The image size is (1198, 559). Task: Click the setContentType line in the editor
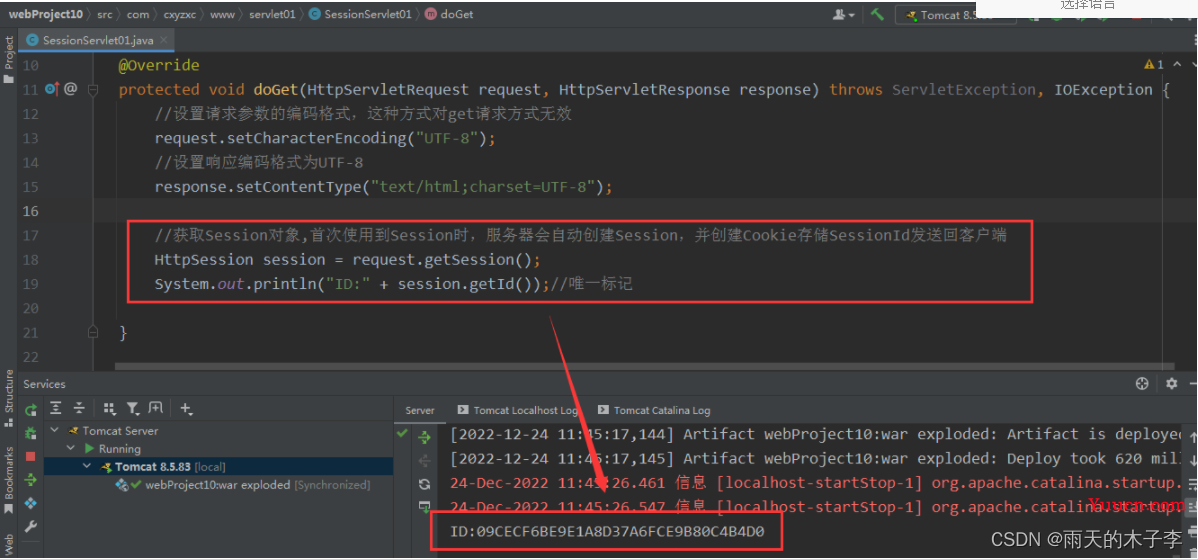[383, 187]
